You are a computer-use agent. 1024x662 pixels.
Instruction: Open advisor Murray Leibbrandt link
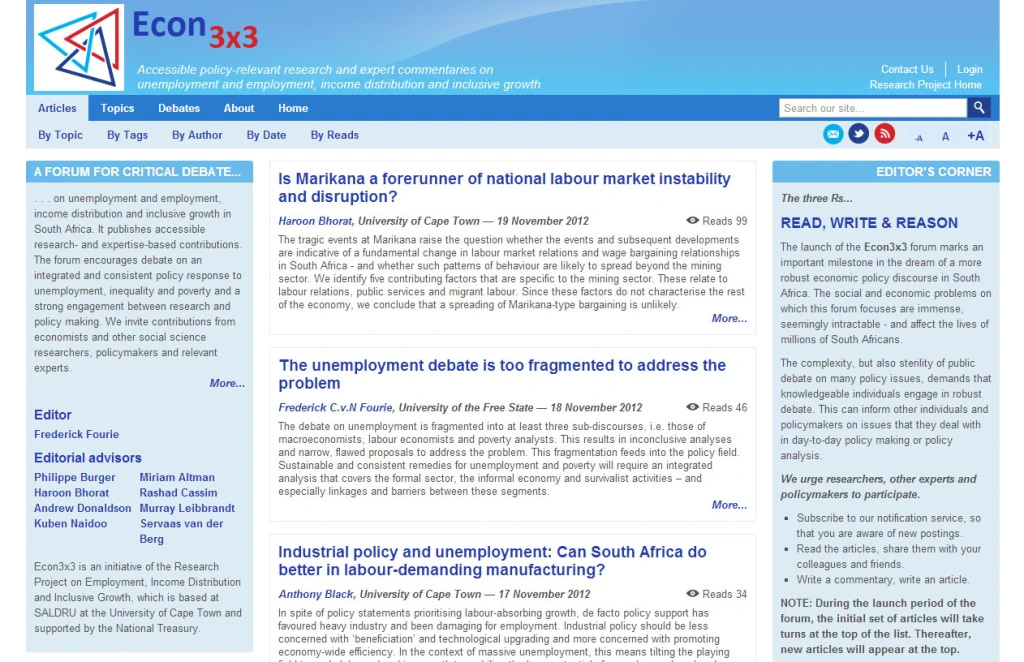[x=187, y=508]
